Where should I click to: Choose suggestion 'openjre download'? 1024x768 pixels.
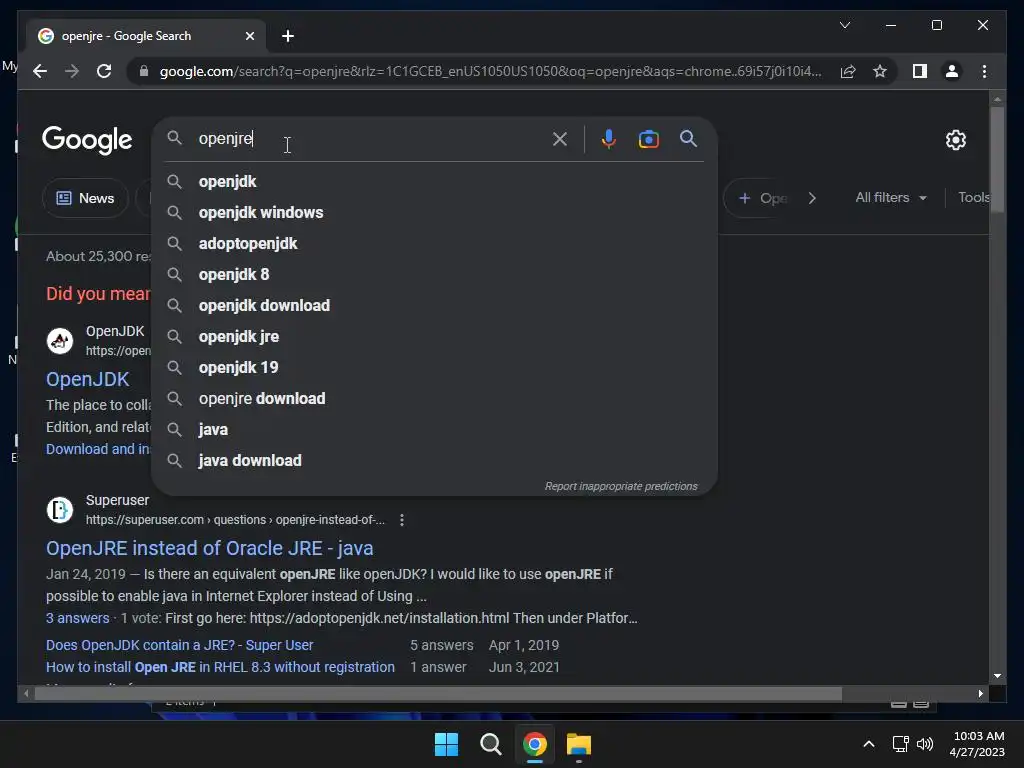434,398
